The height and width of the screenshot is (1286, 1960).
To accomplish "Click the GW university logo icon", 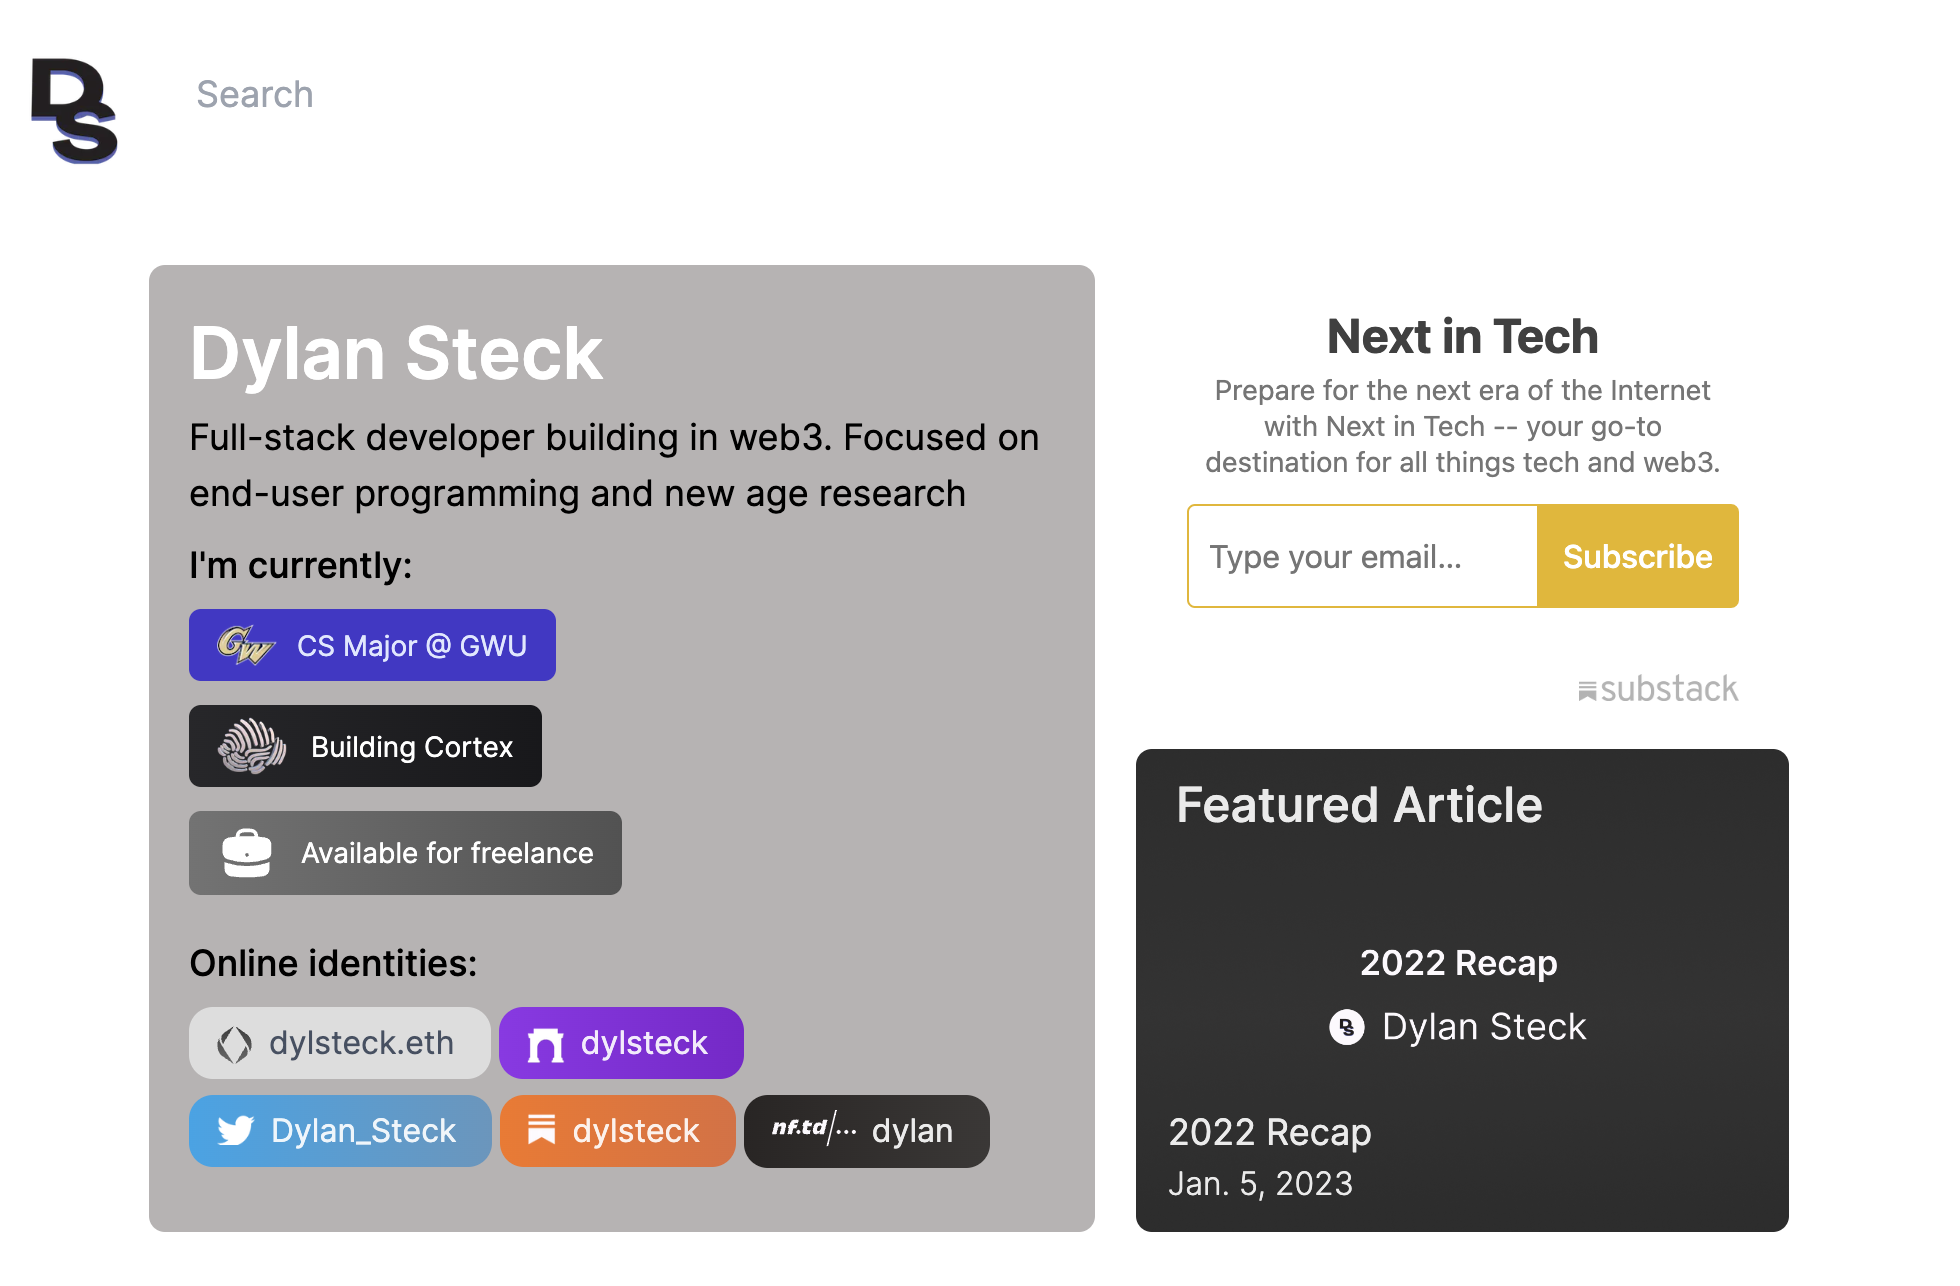I will point(245,645).
